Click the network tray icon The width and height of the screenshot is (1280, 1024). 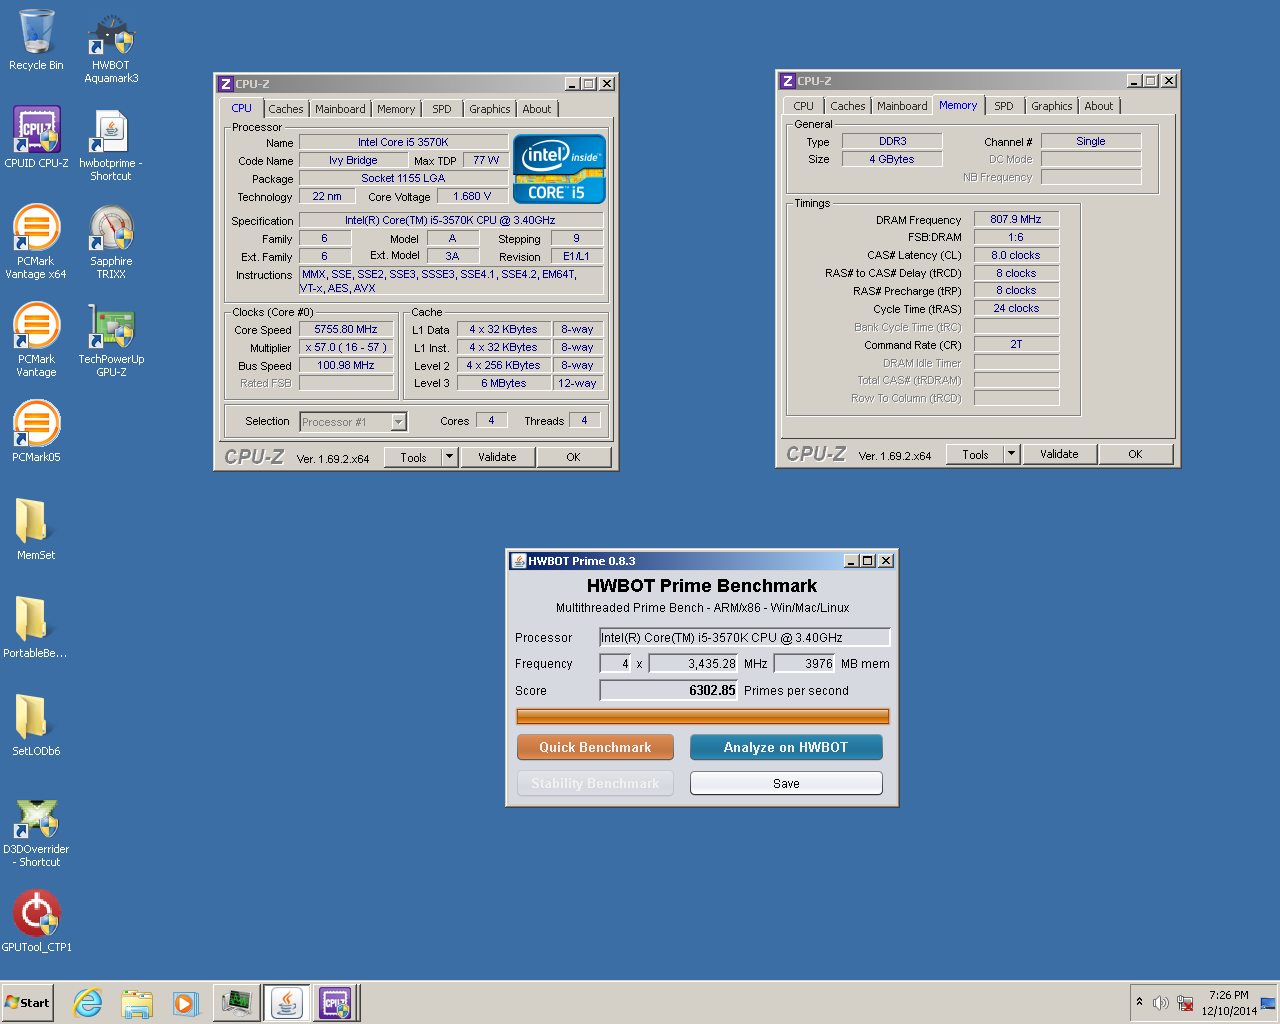(x=1185, y=1003)
